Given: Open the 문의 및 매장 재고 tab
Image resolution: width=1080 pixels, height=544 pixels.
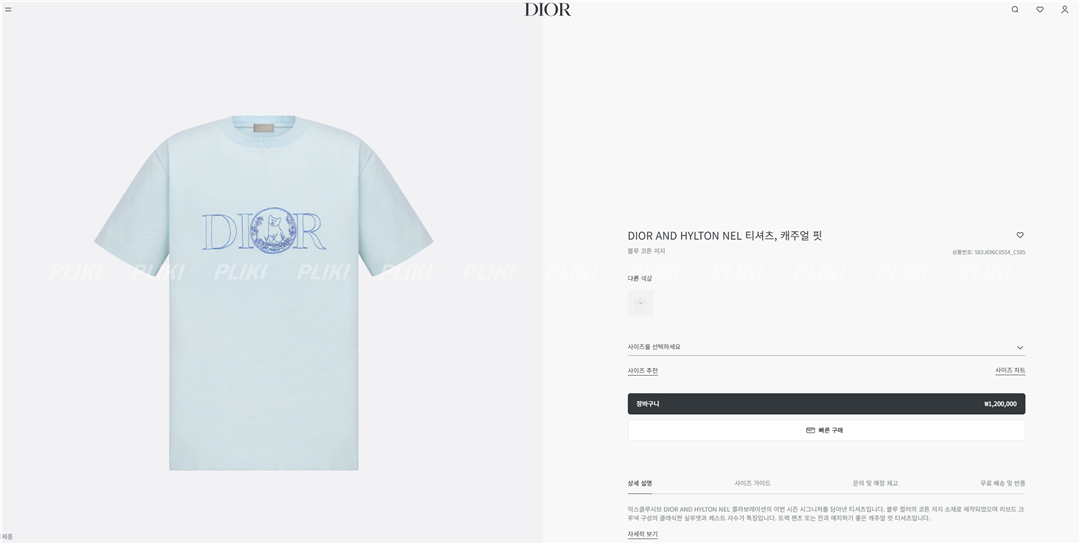Looking at the screenshot, I should (x=875, y=483).
